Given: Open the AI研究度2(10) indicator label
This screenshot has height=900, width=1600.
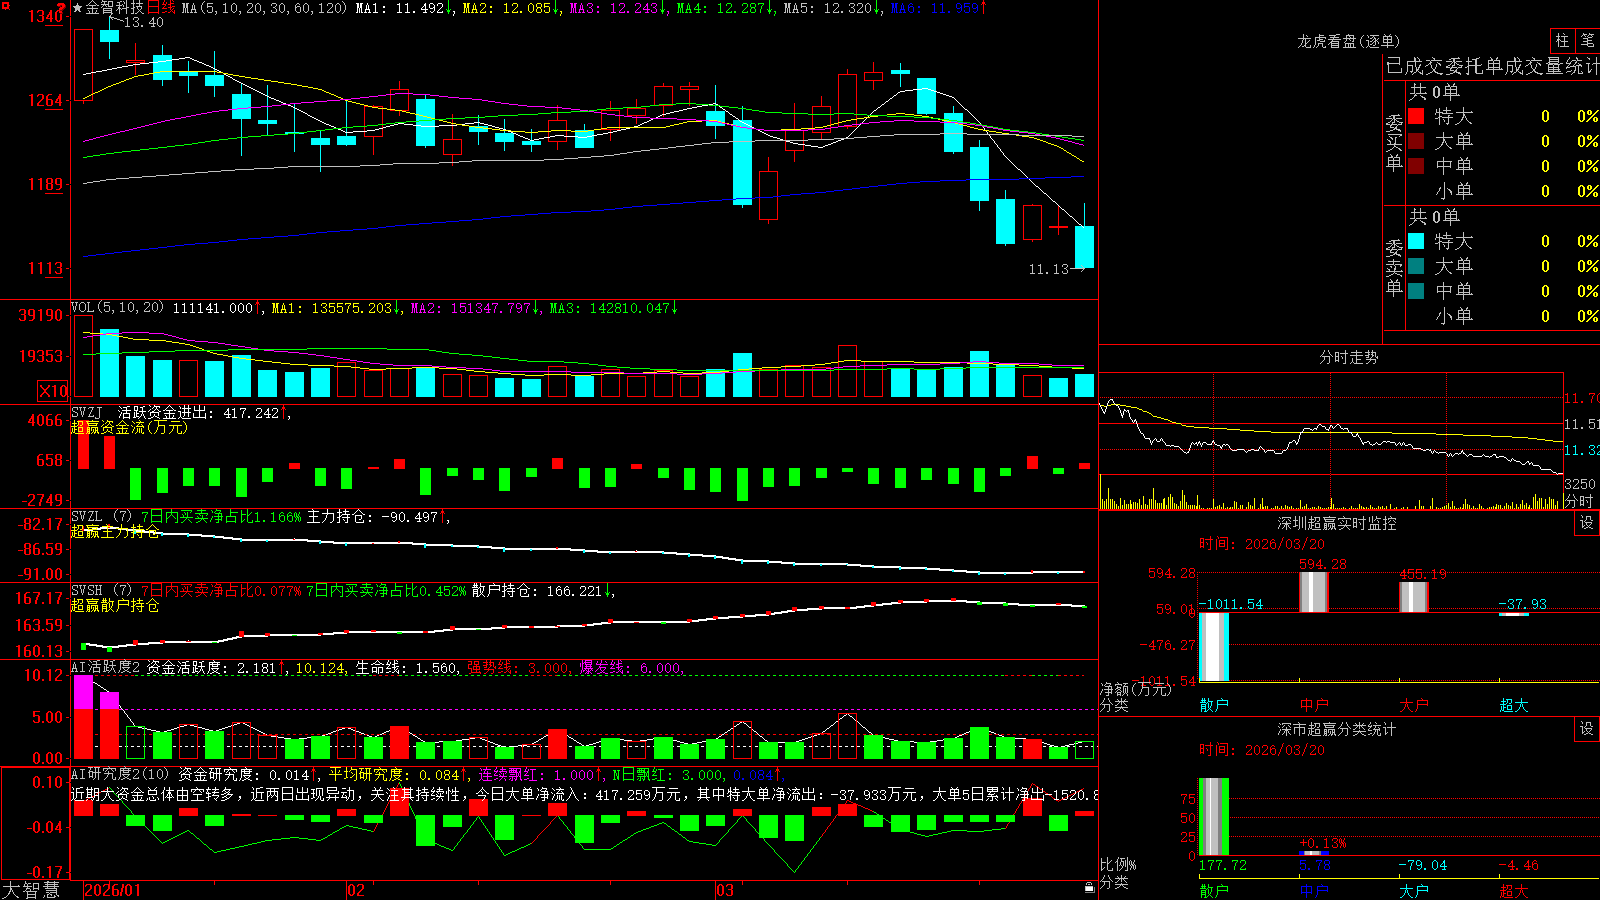Looking at the screenshot, I should click(x=120, y=774).
